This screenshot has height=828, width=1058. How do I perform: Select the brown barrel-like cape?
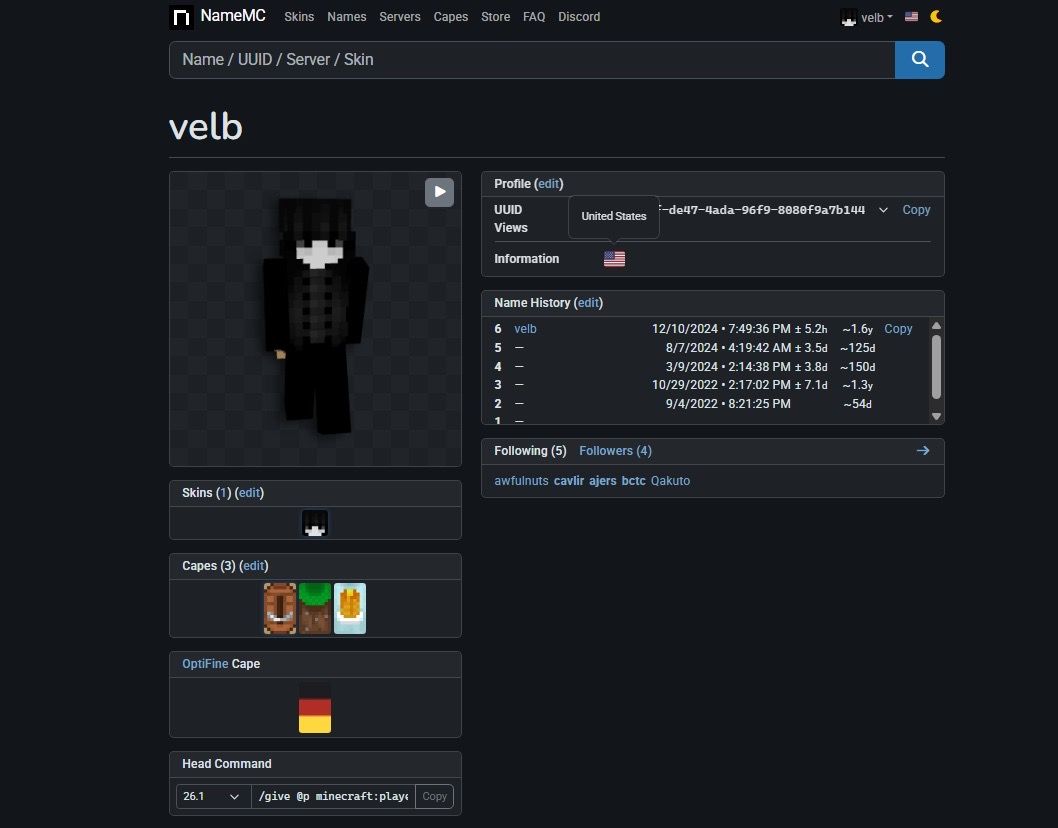coord(280,608)
